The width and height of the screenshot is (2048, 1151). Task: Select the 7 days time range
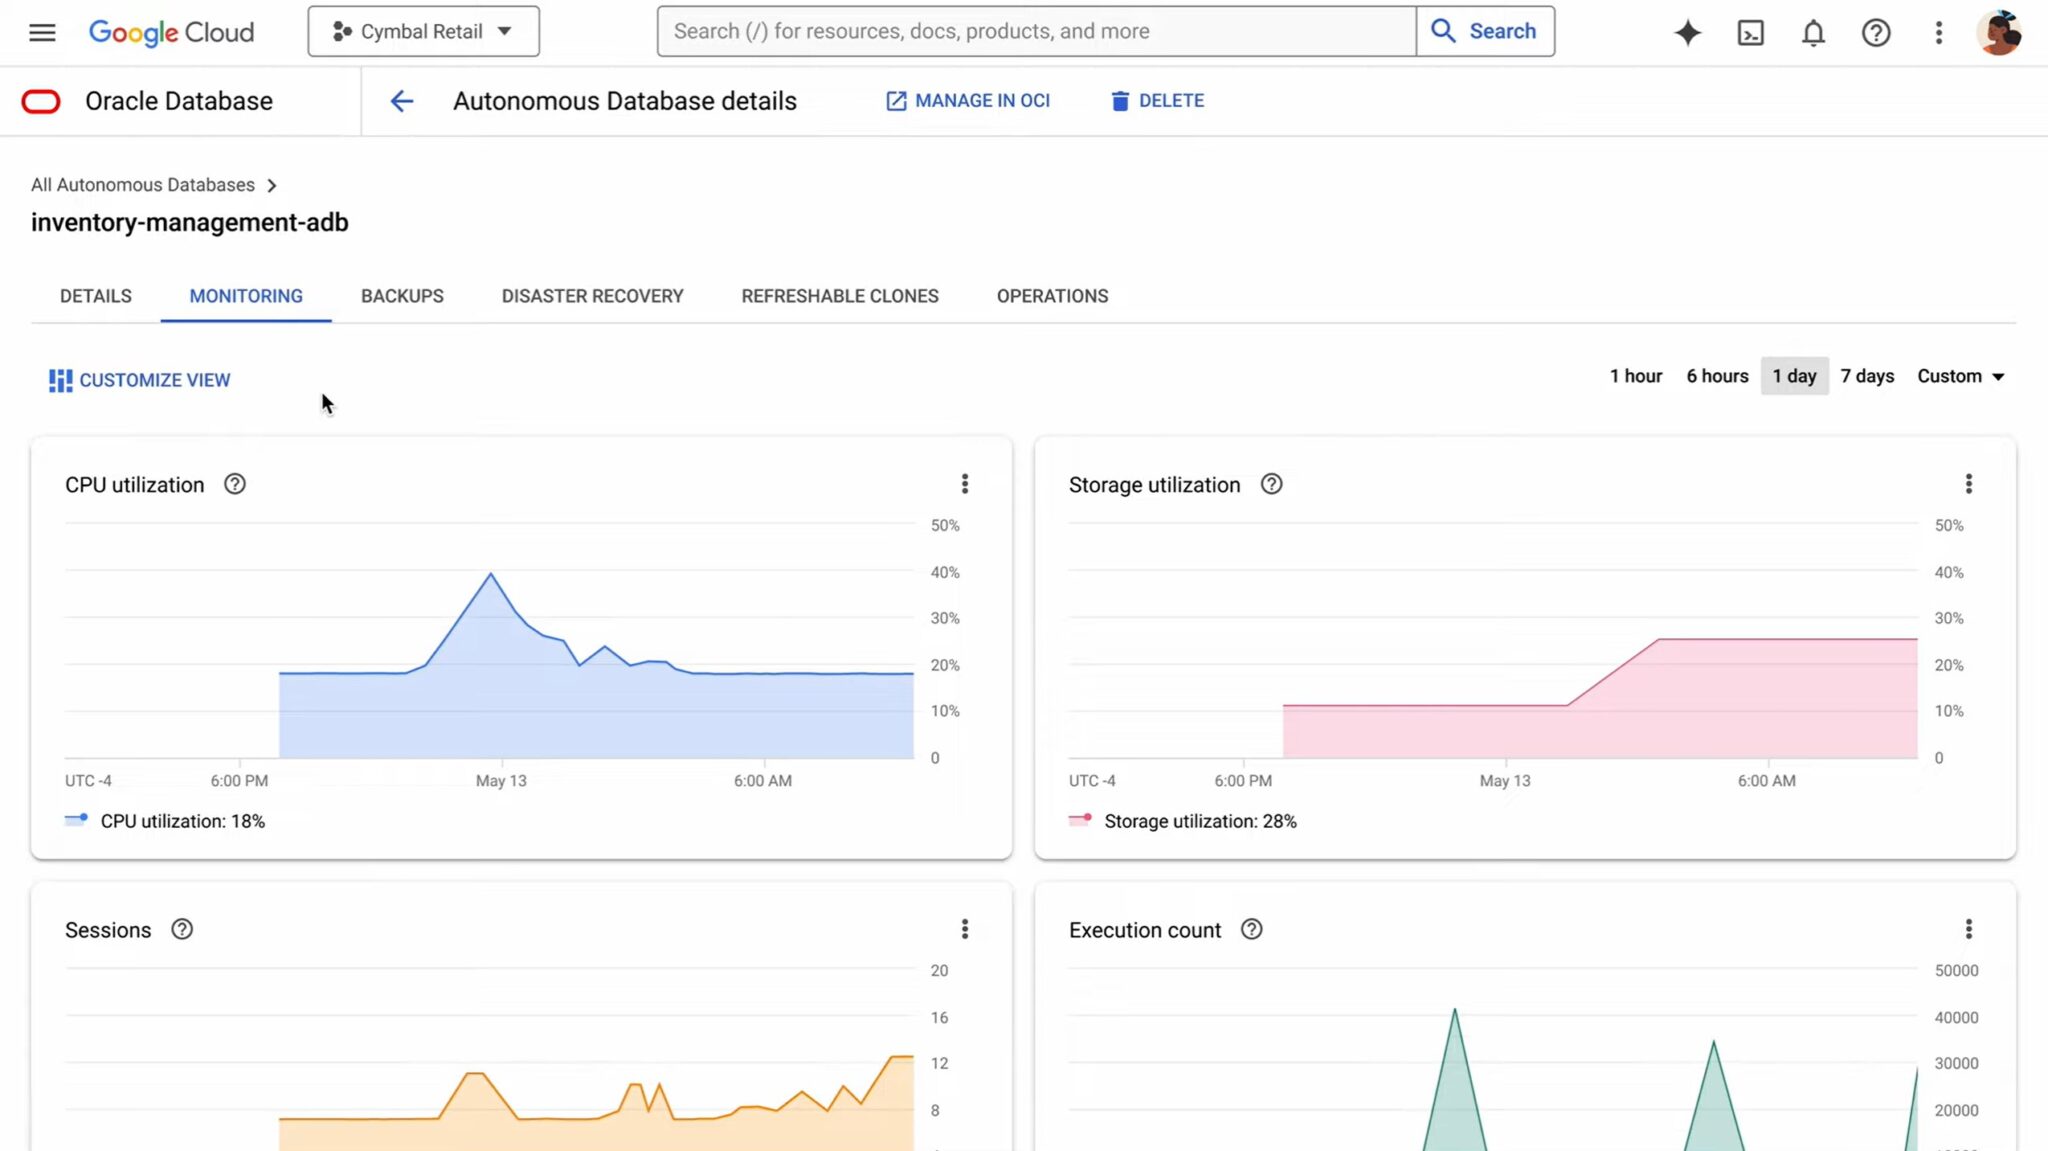[1866, 376]
